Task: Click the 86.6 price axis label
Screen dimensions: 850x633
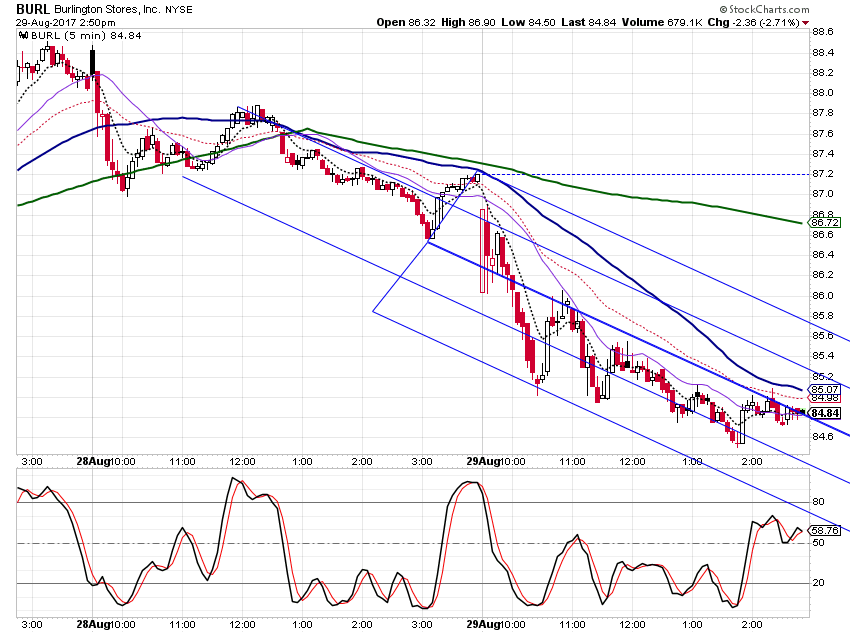Action: click(x=823, y=235)
